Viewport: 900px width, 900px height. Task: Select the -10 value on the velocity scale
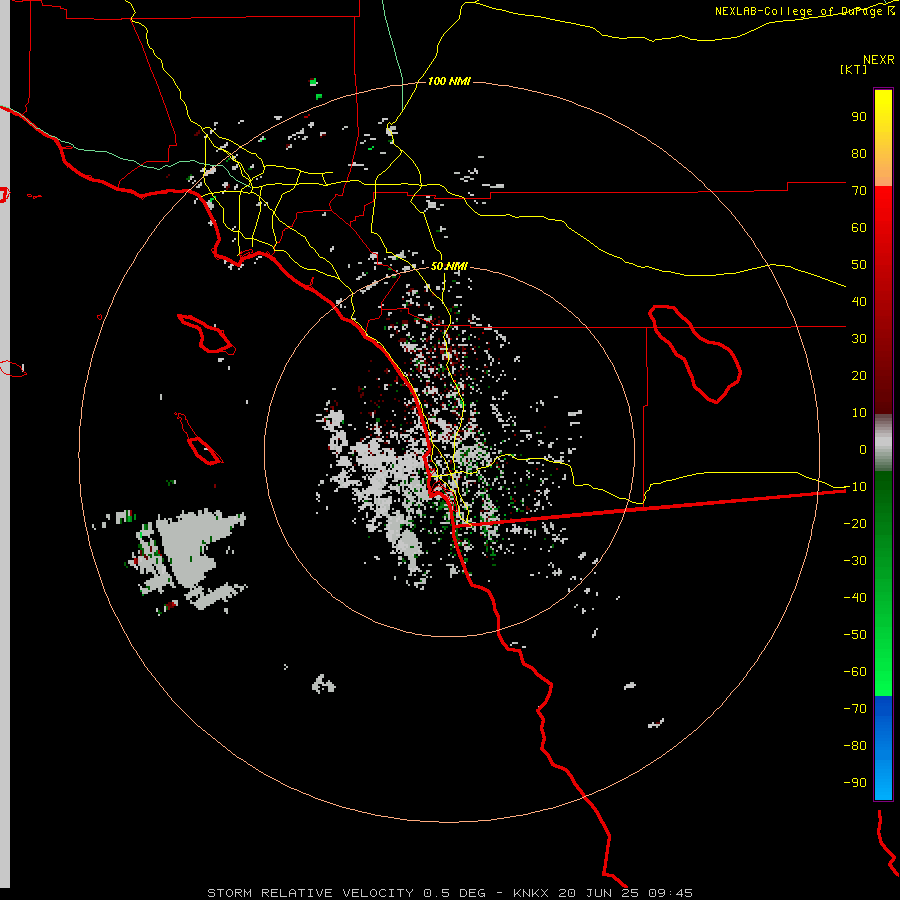click(x=855, y=487)
